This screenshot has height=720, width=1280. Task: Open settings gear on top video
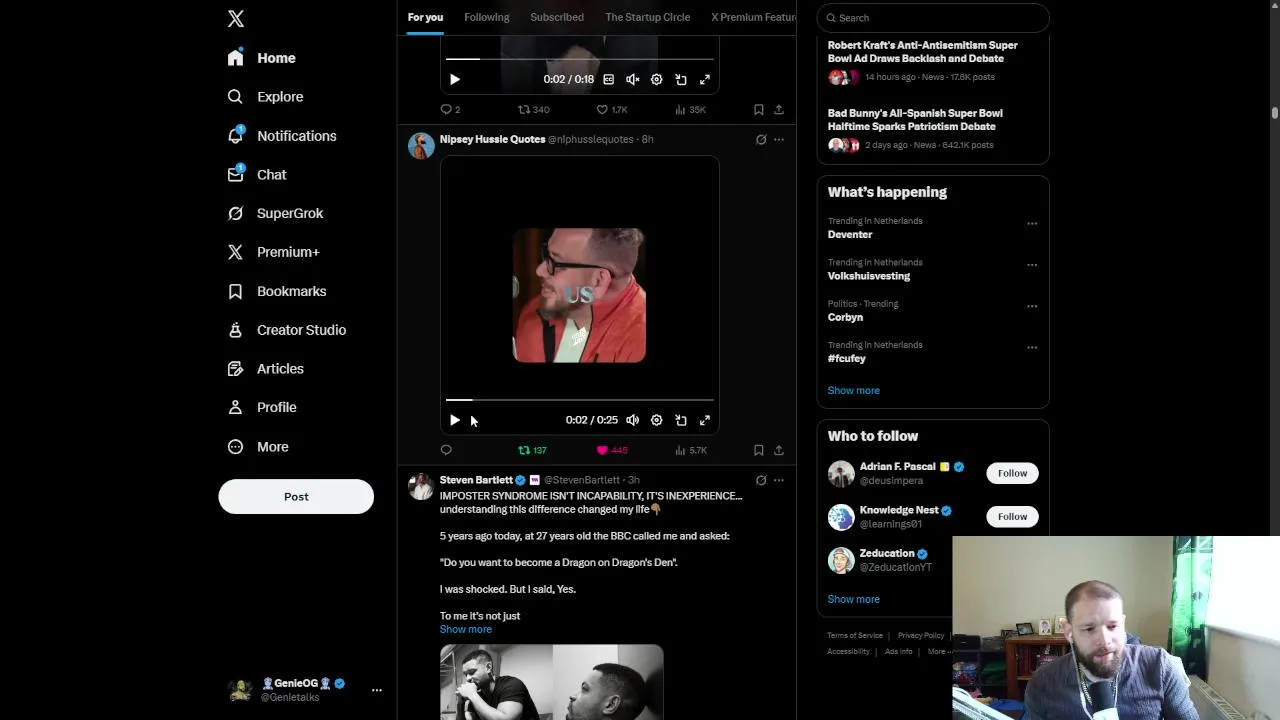[x=656, y=79]
